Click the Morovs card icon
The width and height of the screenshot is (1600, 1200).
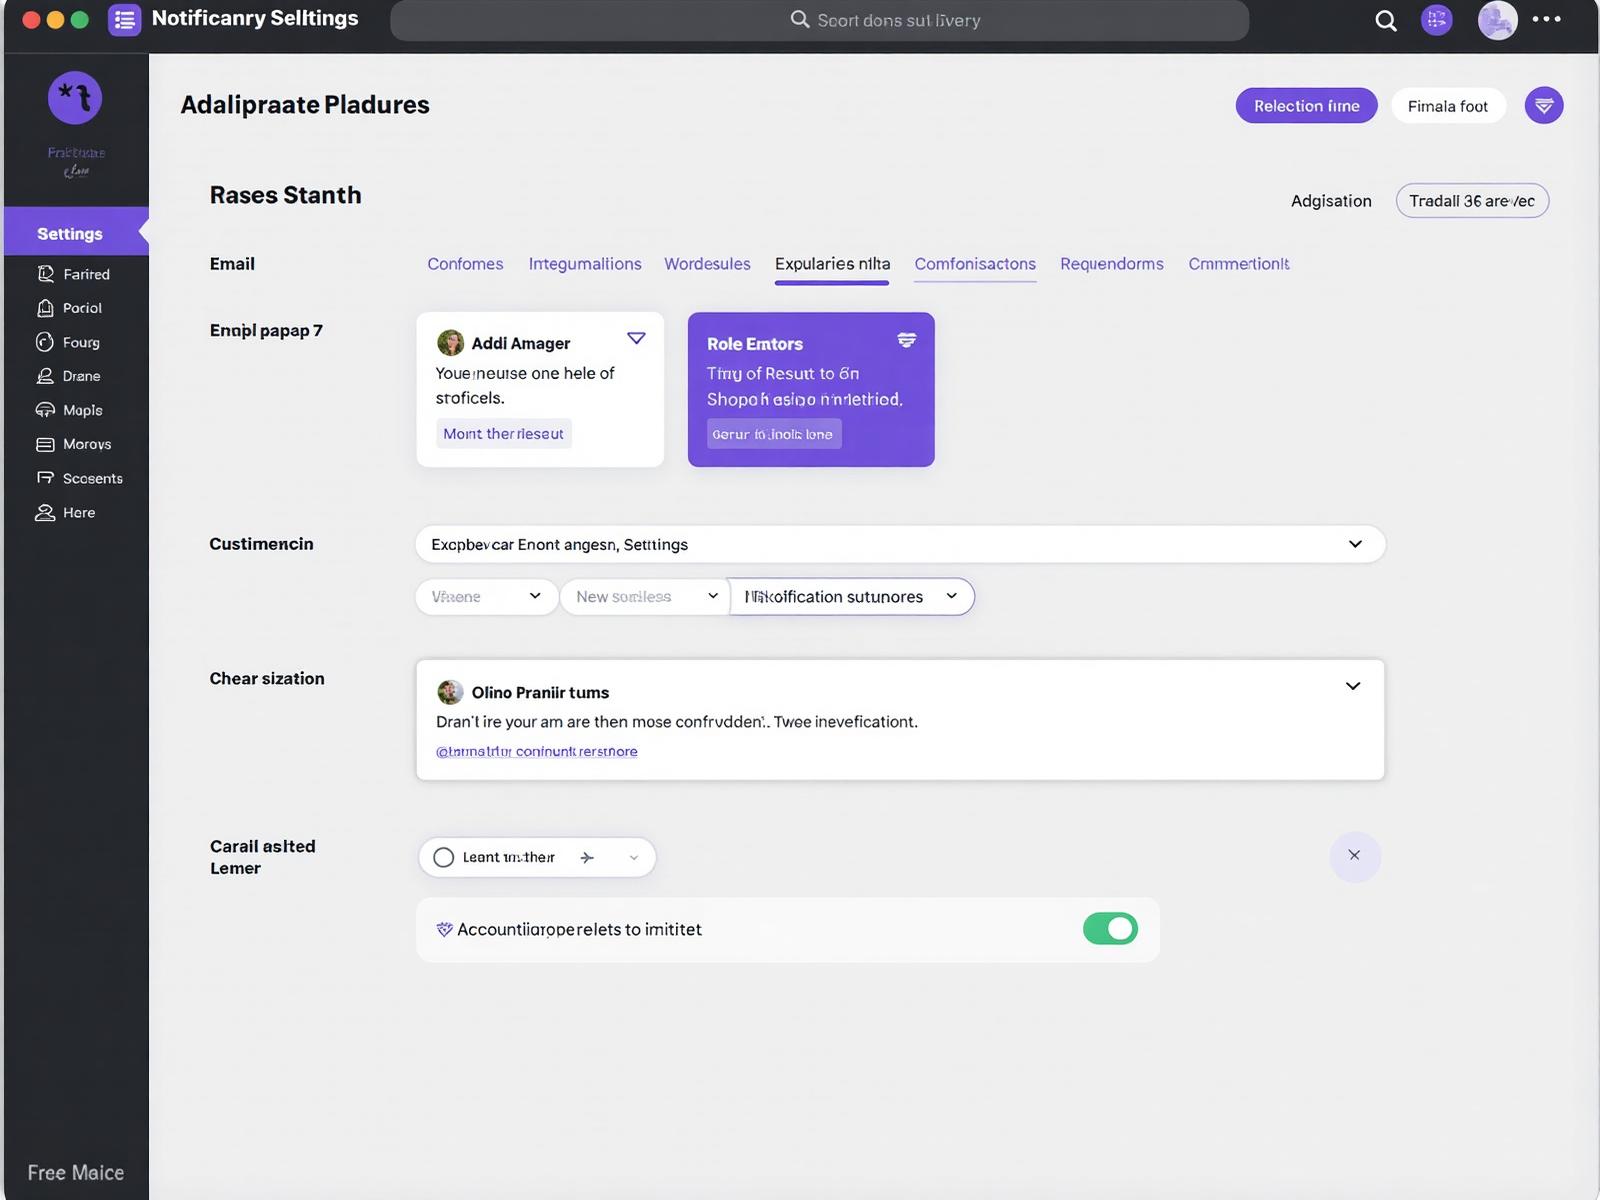(45, 444)
